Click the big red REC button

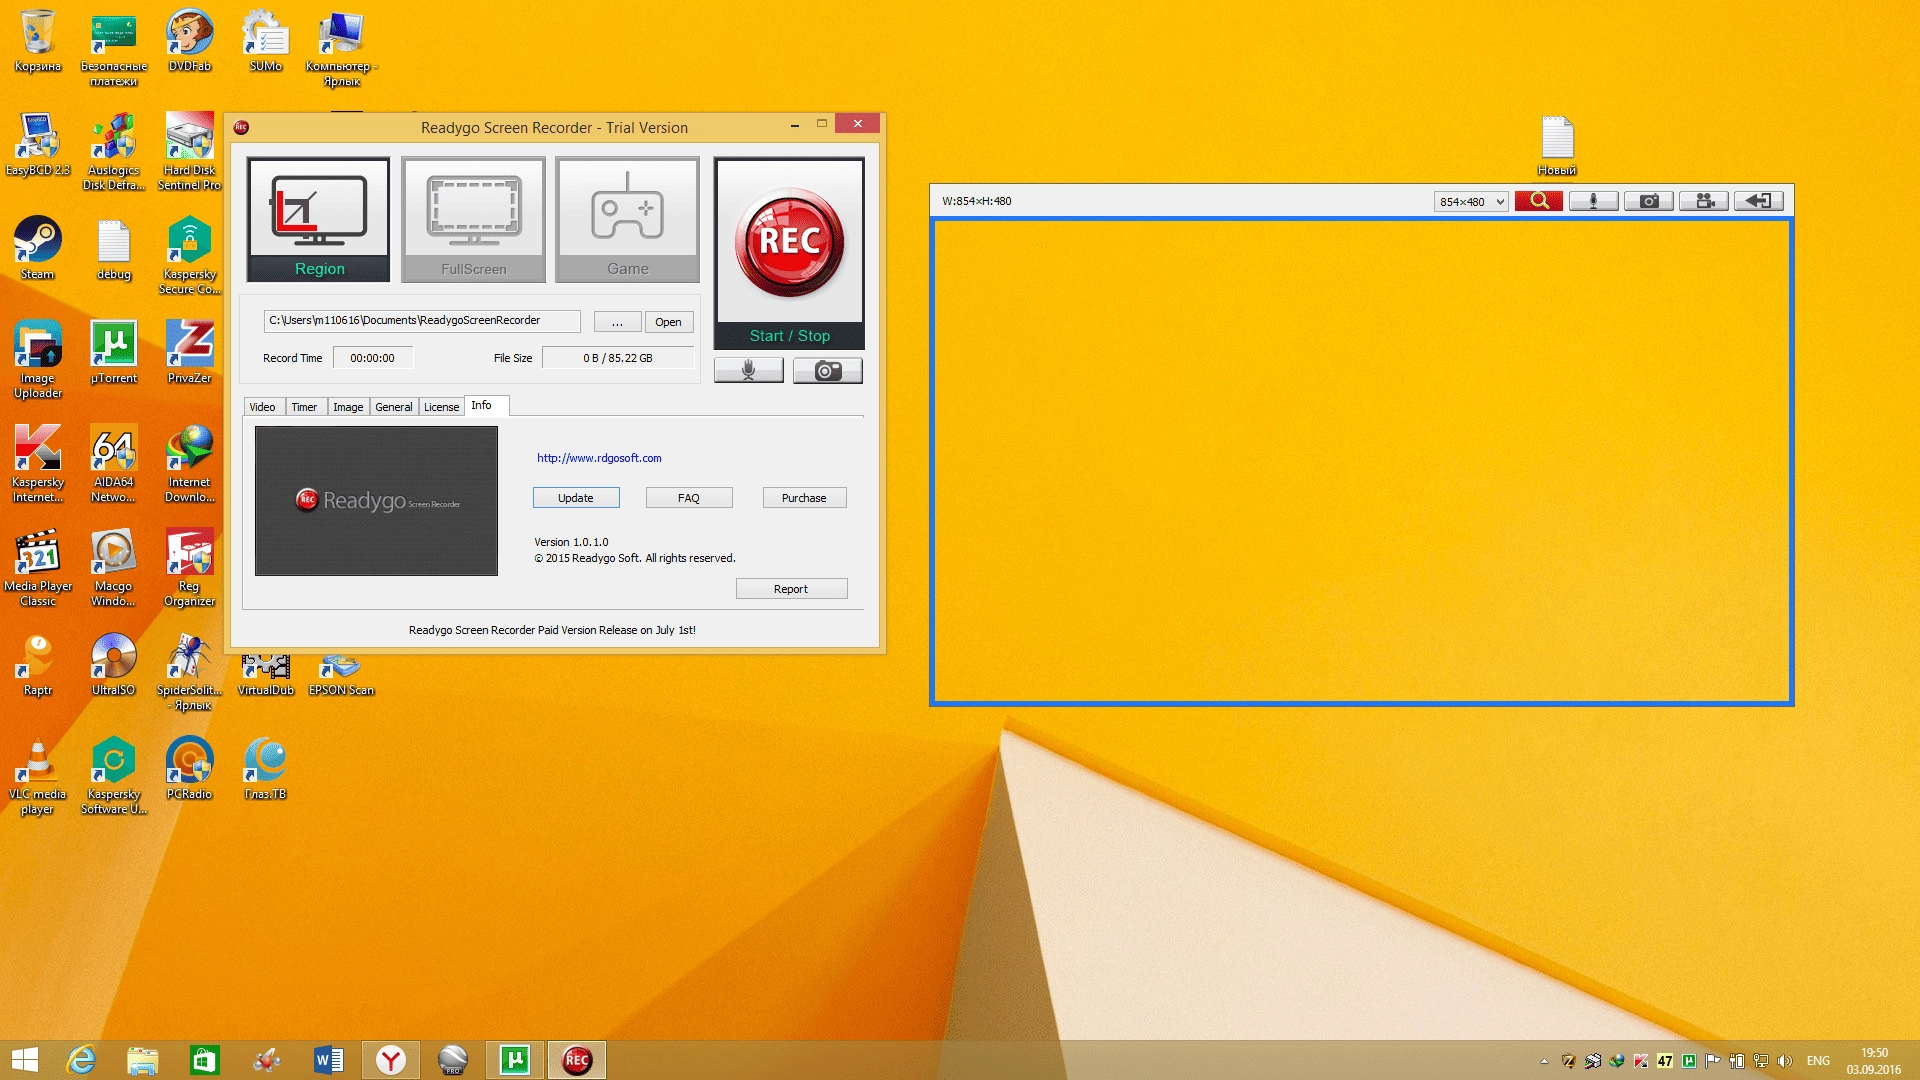tap(789, 242)
